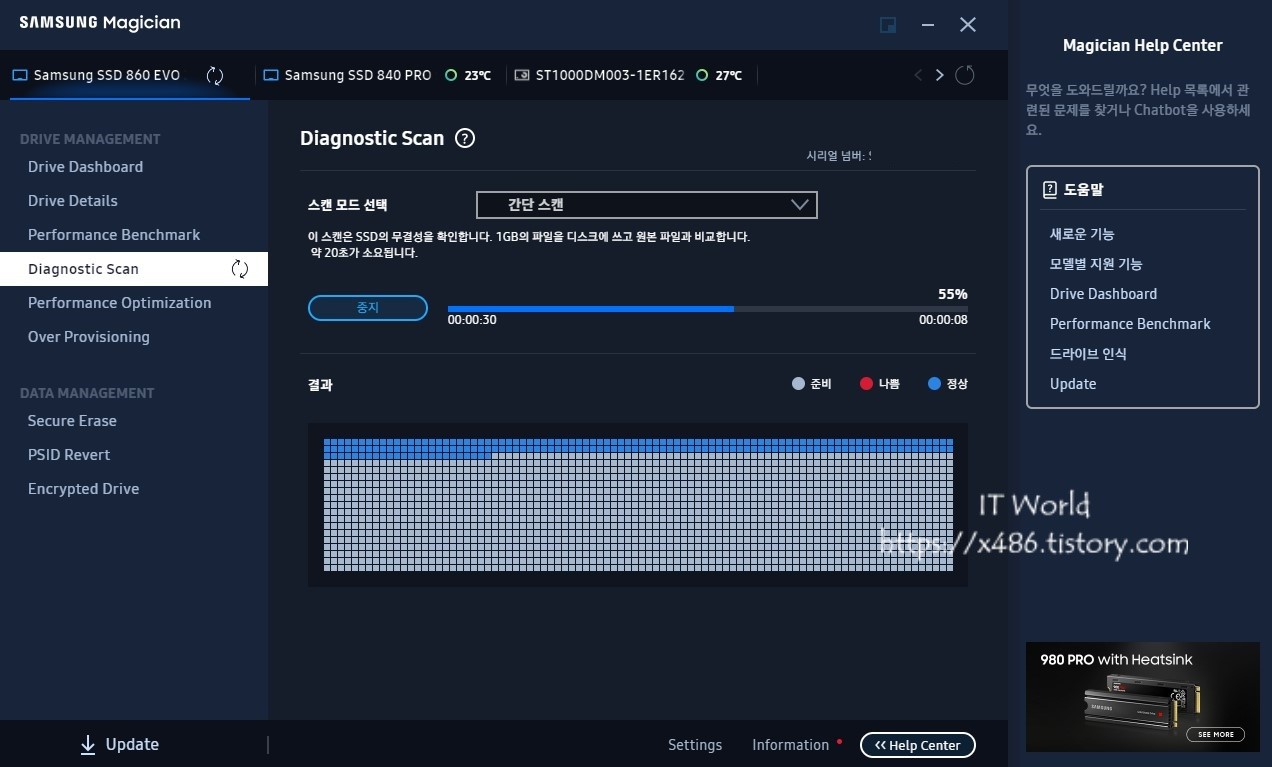Click the spinning scan icon next to Diagnostic Scan

coord(240,268)
